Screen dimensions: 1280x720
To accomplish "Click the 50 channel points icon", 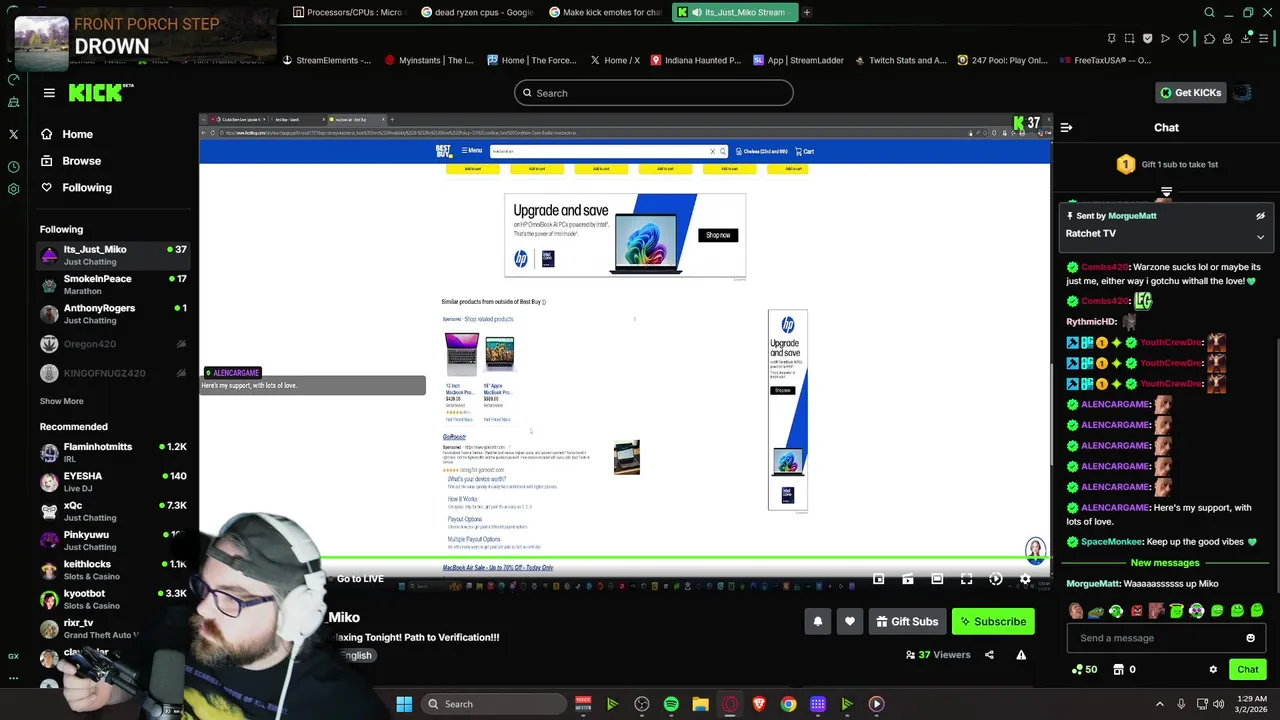I will click(x=1084, y=669).
